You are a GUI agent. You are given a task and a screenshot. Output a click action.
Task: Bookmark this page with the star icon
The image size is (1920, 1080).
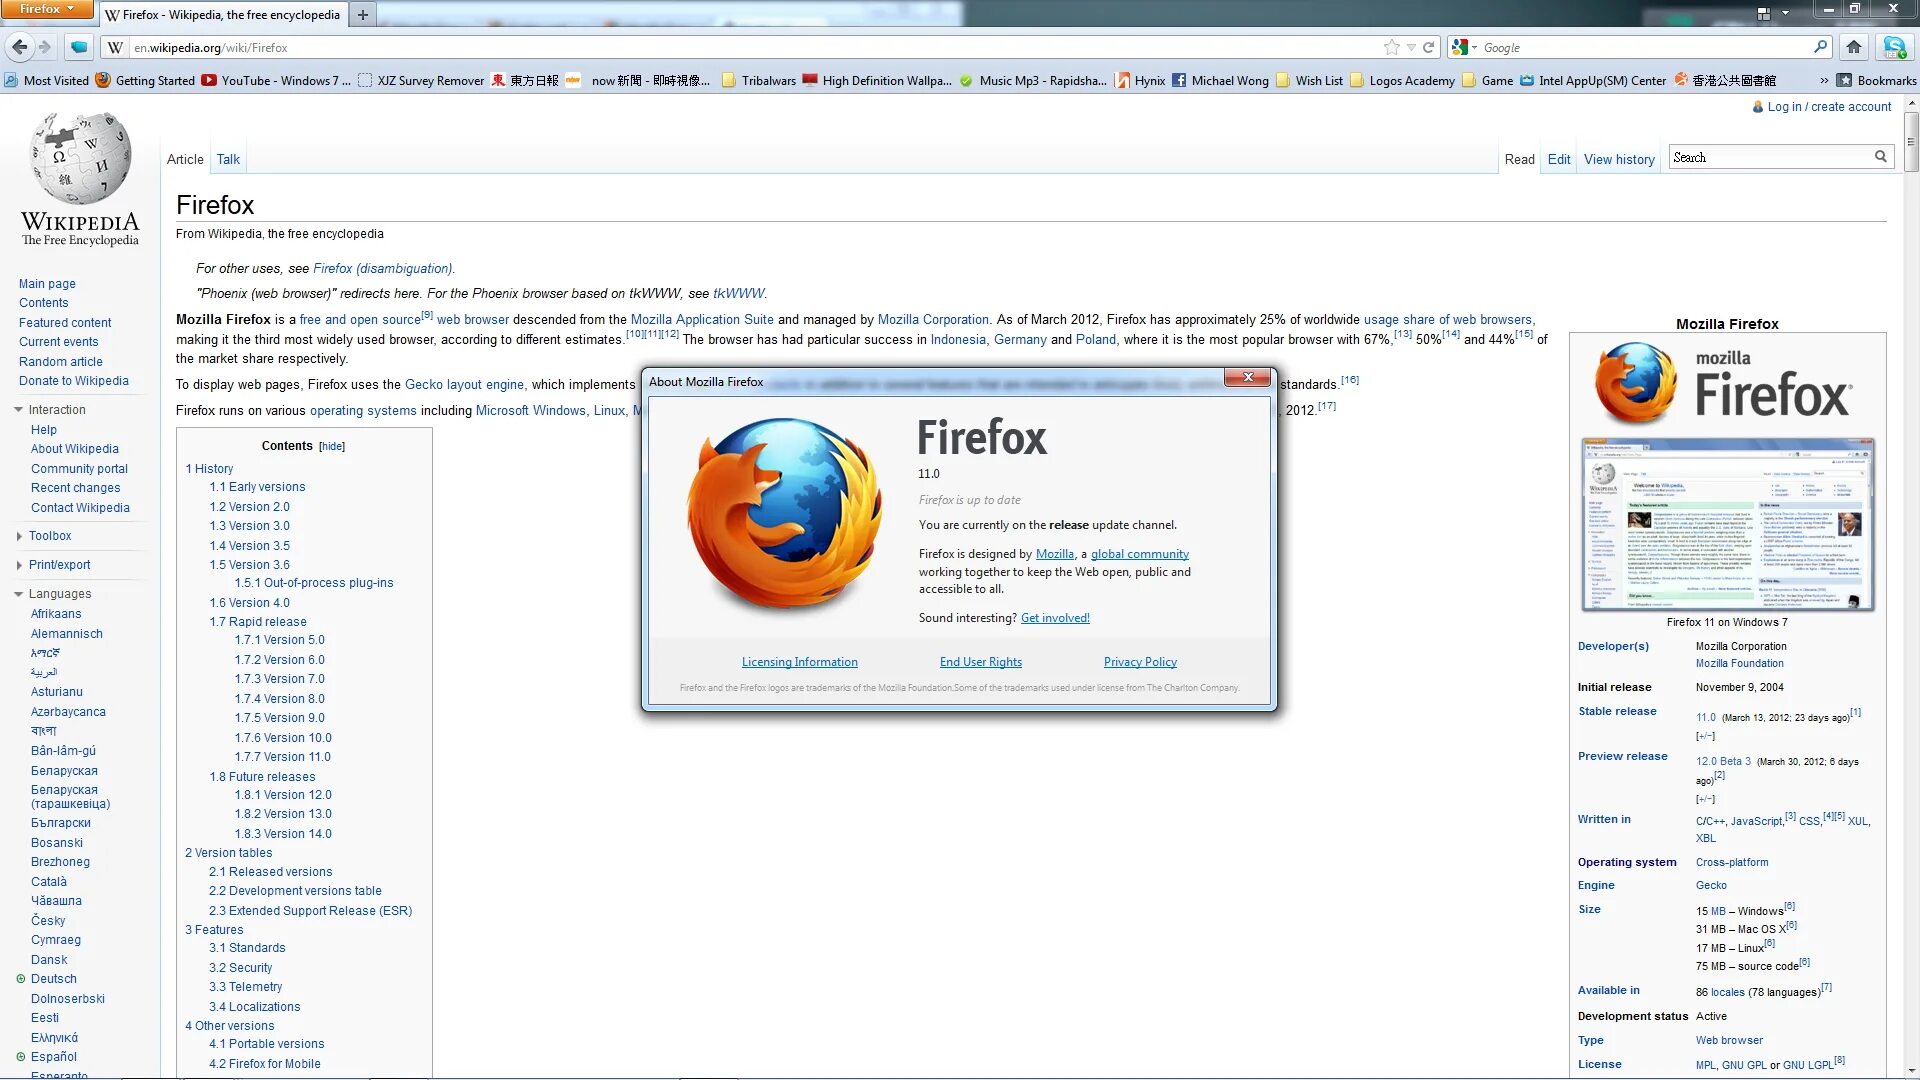[1391, 47]
